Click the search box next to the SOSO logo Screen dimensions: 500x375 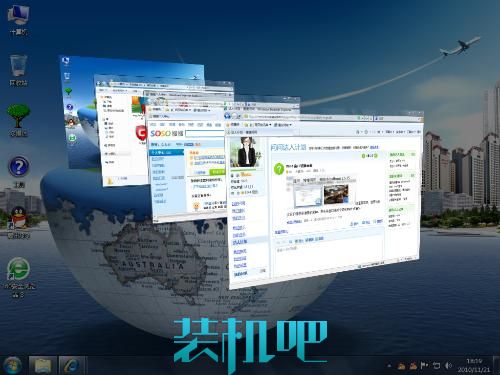205,133
